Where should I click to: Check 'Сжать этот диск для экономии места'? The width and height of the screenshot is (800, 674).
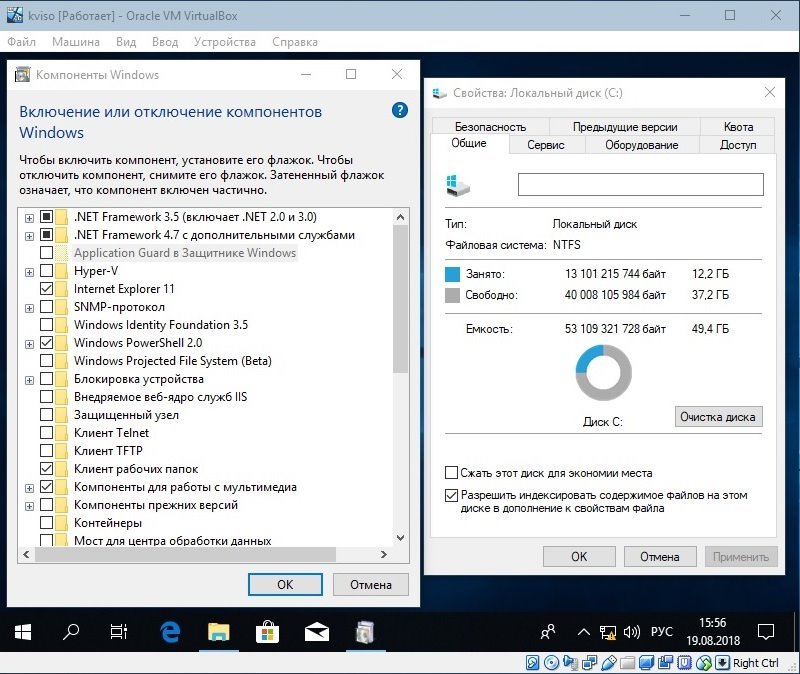451,472
